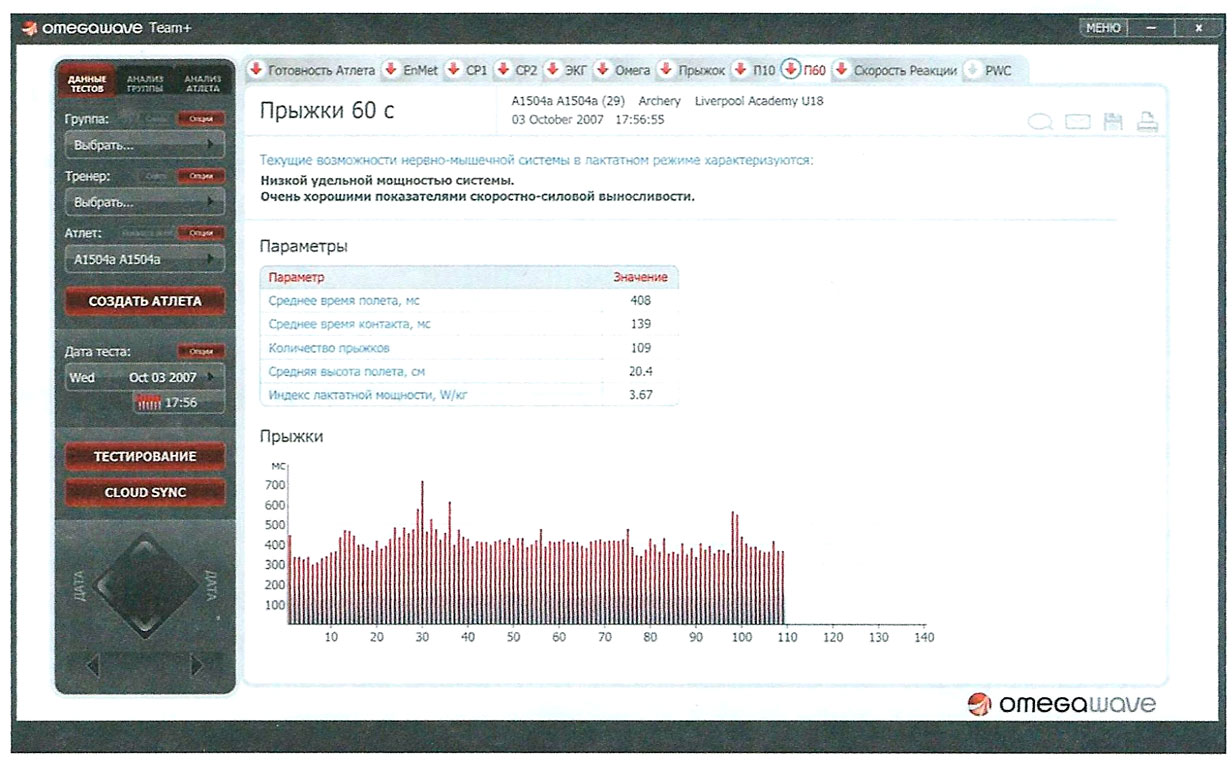The height and width of the screenshot is (764, 1232).
Task: Open the Готовность Атлета tab
Action: coord(320,70)
